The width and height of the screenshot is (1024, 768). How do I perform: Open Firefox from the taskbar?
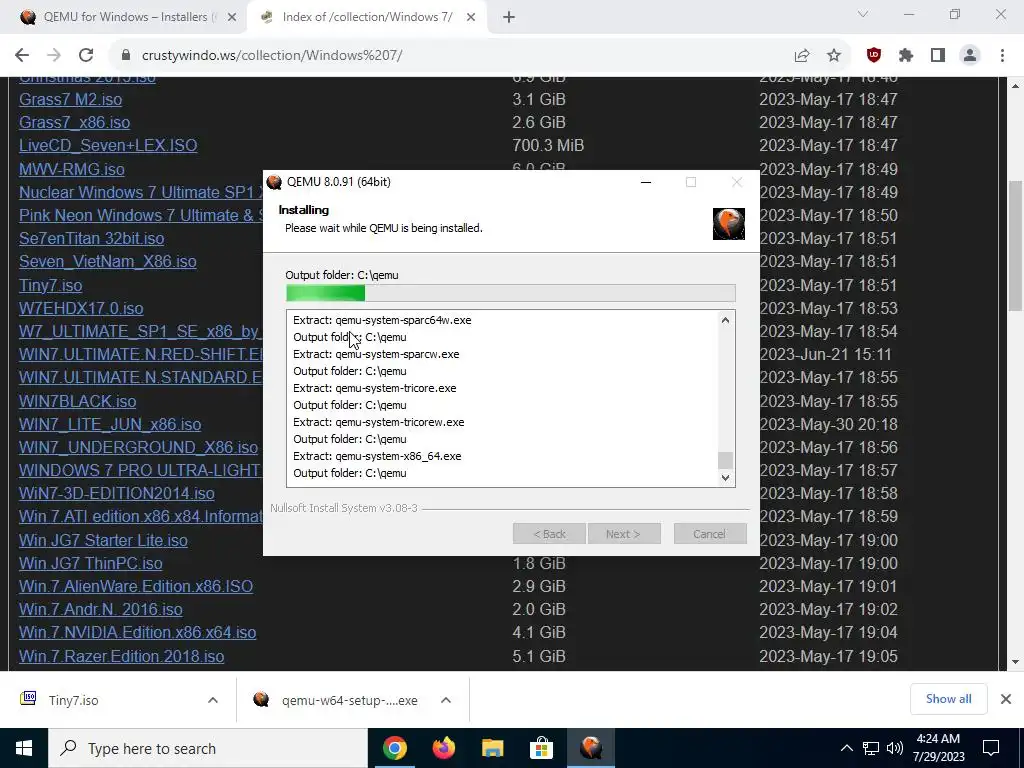coord(443,748)
